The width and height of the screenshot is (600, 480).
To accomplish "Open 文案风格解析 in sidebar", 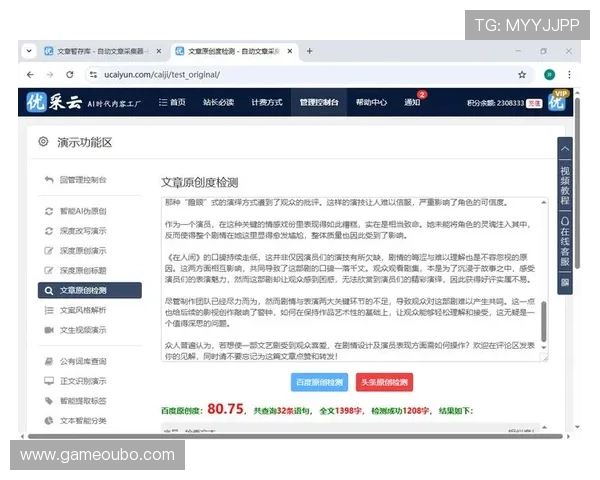I will click(75, 310).
